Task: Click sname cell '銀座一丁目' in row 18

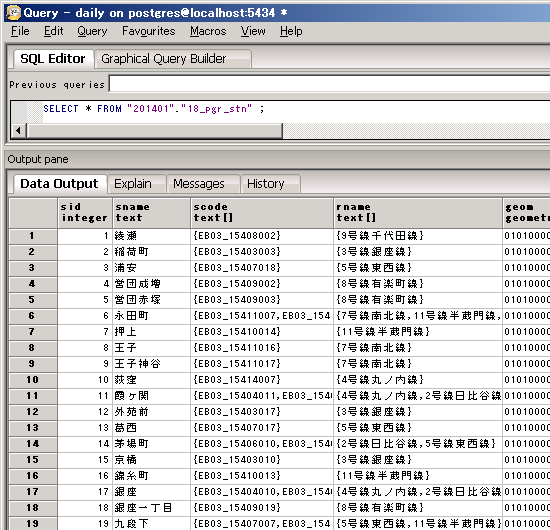Action: pyautogui.click(x=152, y=508)
